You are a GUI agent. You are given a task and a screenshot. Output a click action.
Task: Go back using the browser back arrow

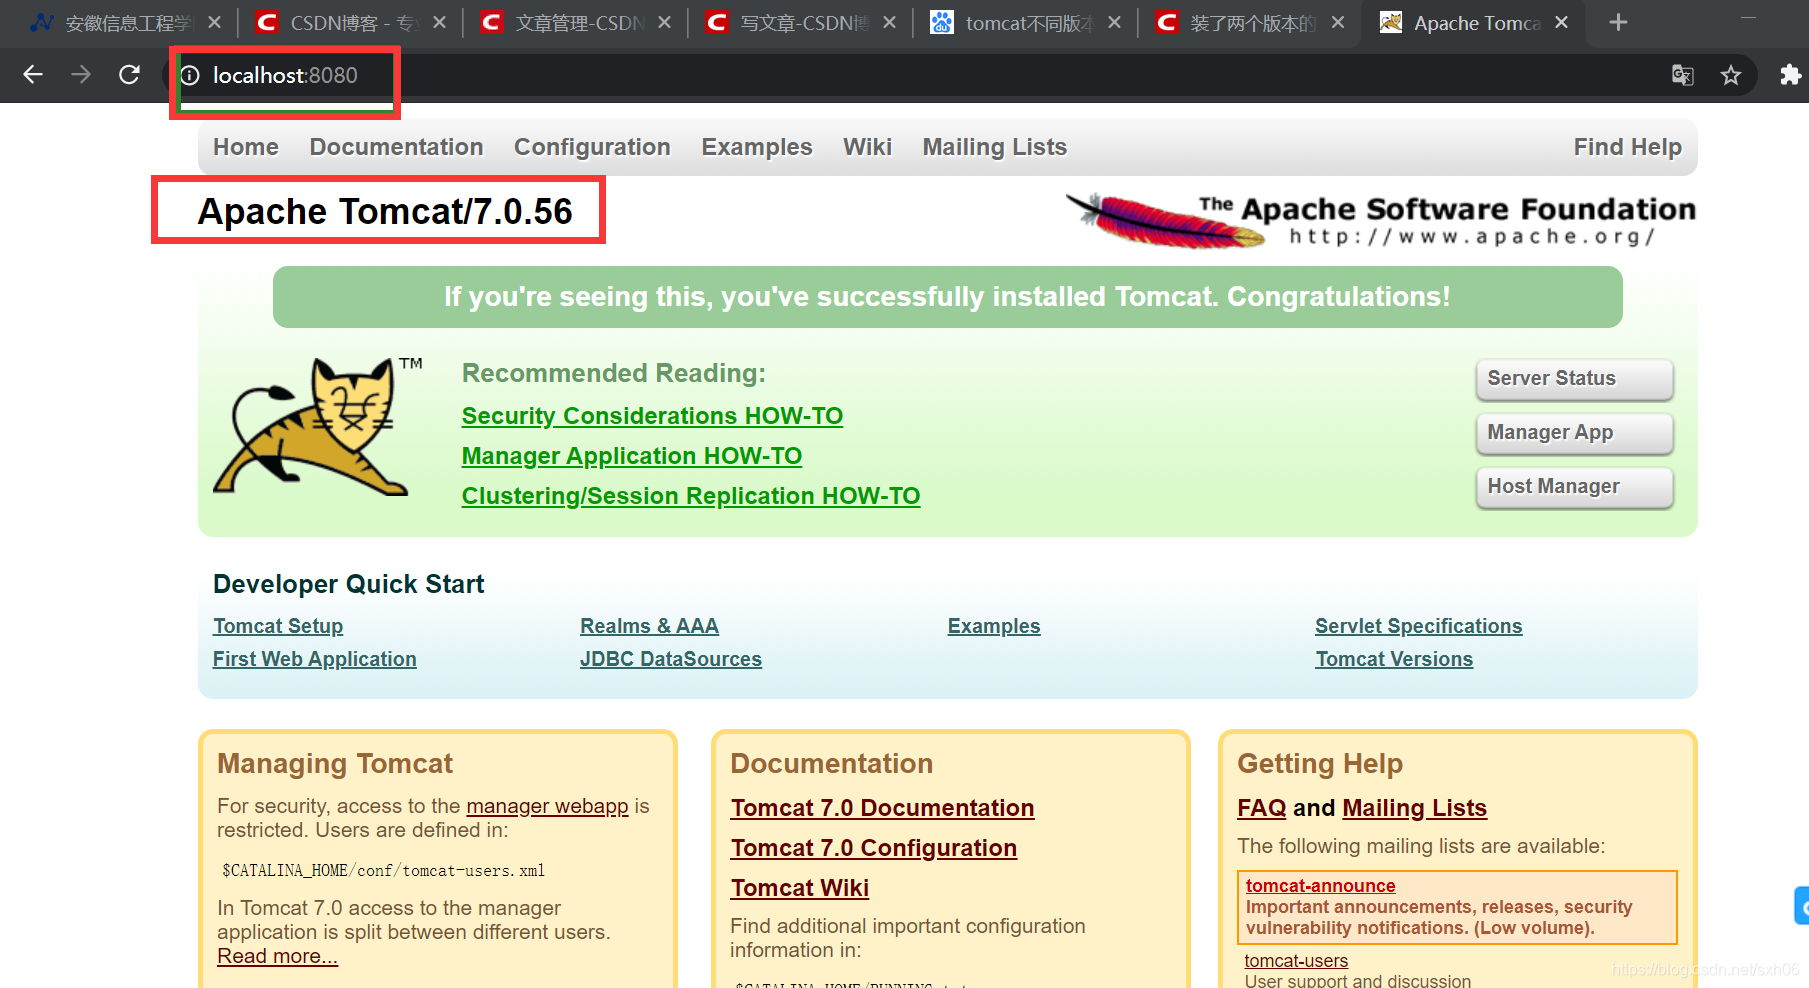pyautogui.click(x=33, y=75)
